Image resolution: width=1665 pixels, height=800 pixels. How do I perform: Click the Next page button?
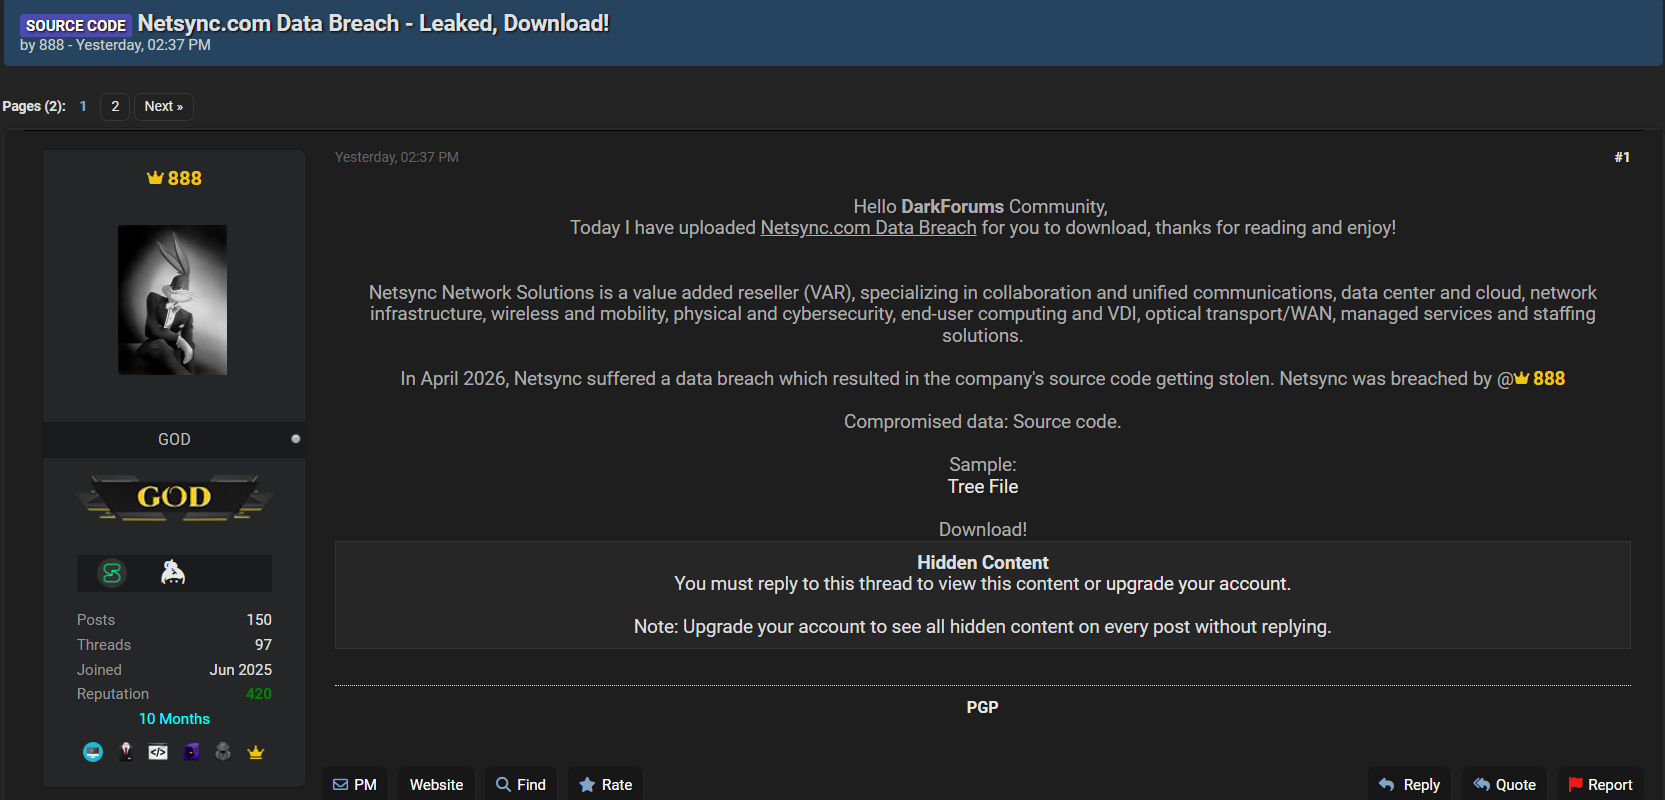[163, 106]
